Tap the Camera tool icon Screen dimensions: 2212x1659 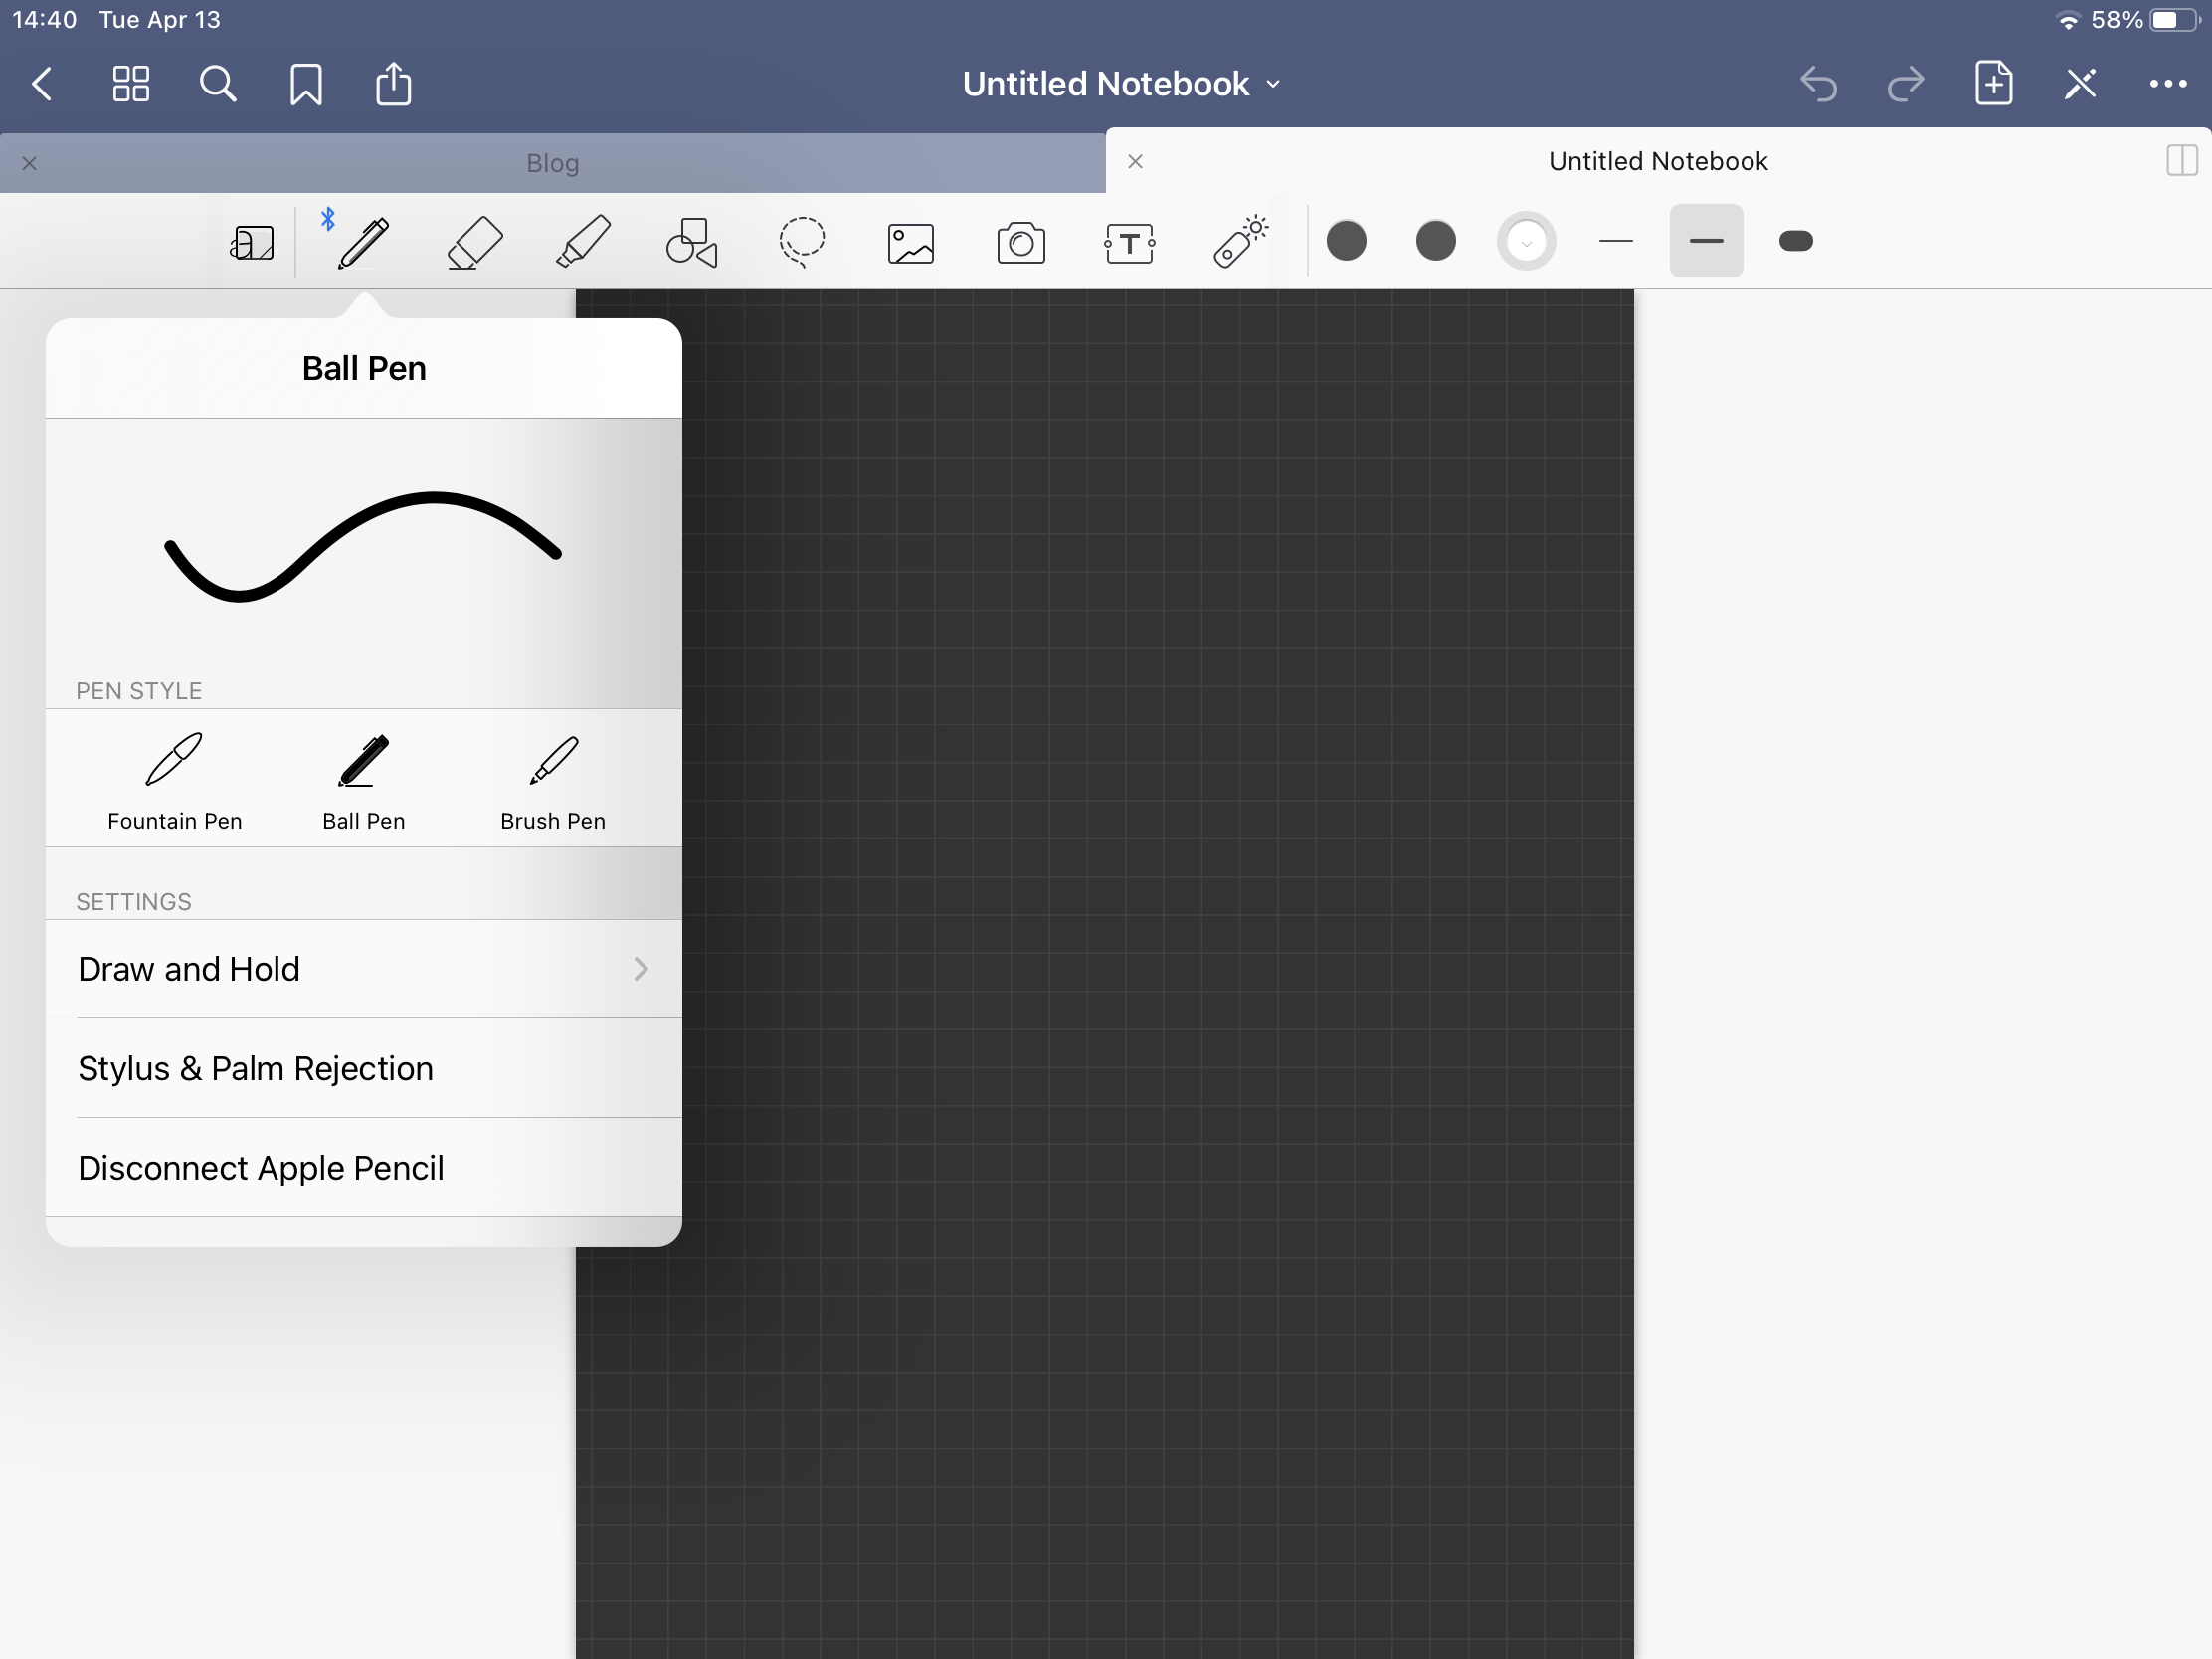pos(1020,243)
